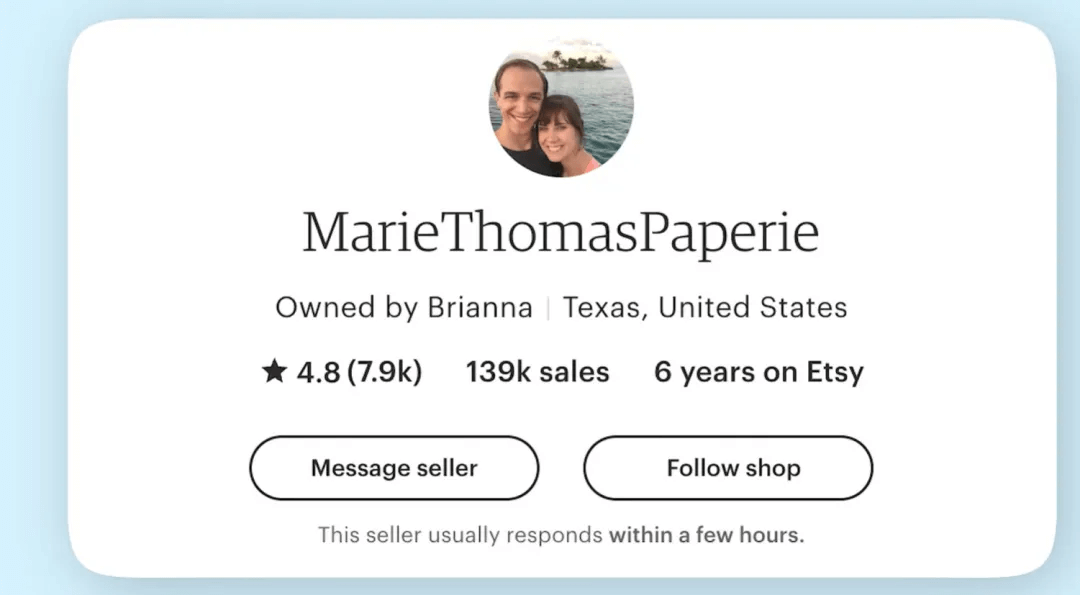Click the word 'Etsy' in shop stats

(835, 373)
